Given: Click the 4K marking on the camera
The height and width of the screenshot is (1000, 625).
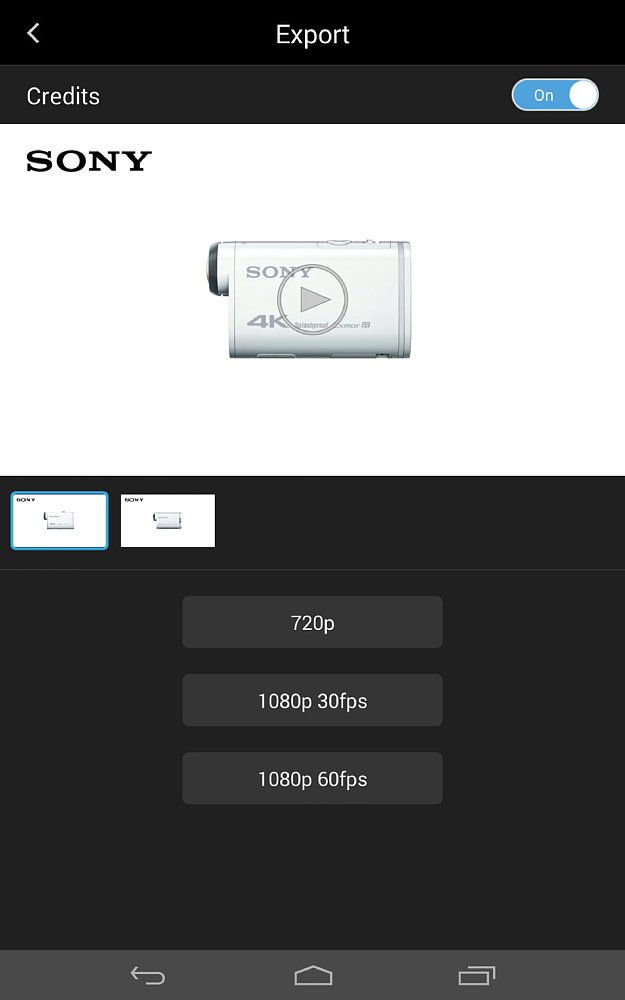Looking at the screenshot, I should [267, 321].
